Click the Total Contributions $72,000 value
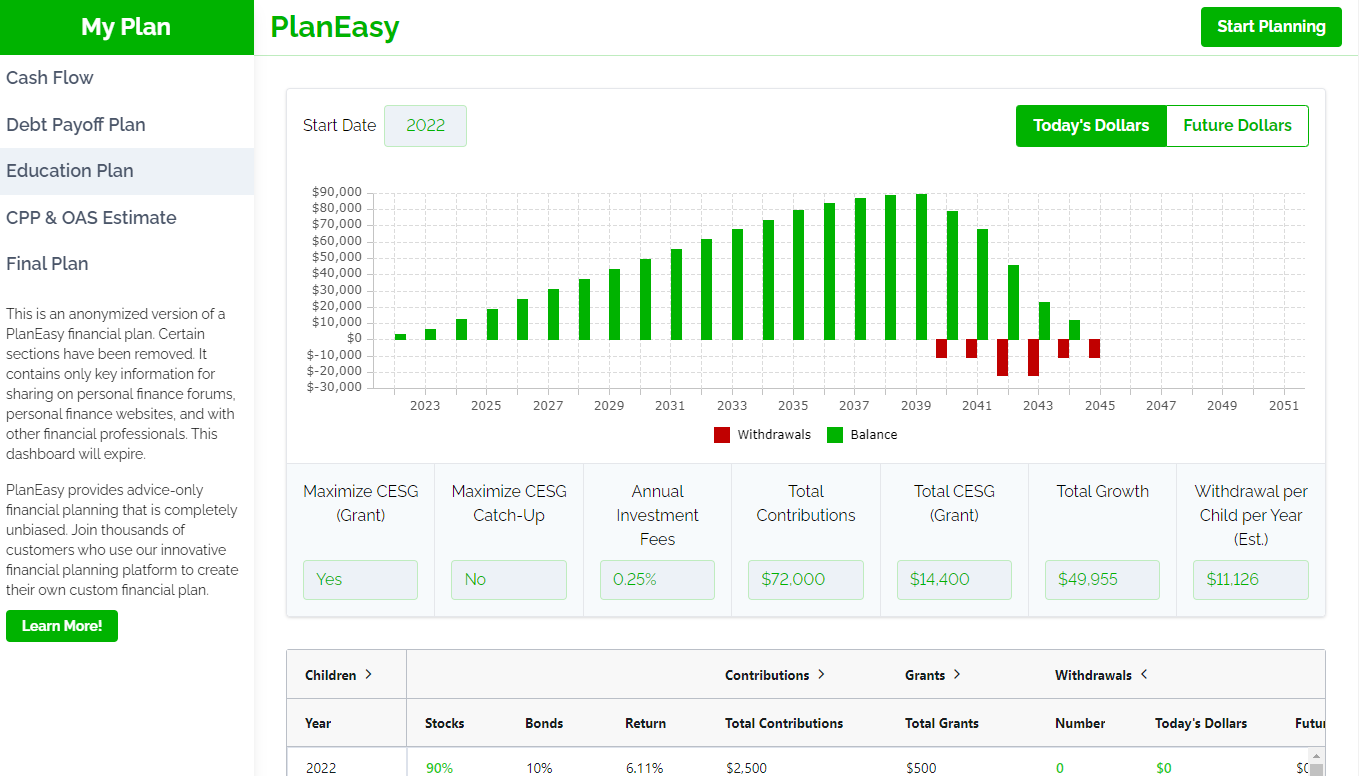1359x776 pixels. click(x=805, y=580)
